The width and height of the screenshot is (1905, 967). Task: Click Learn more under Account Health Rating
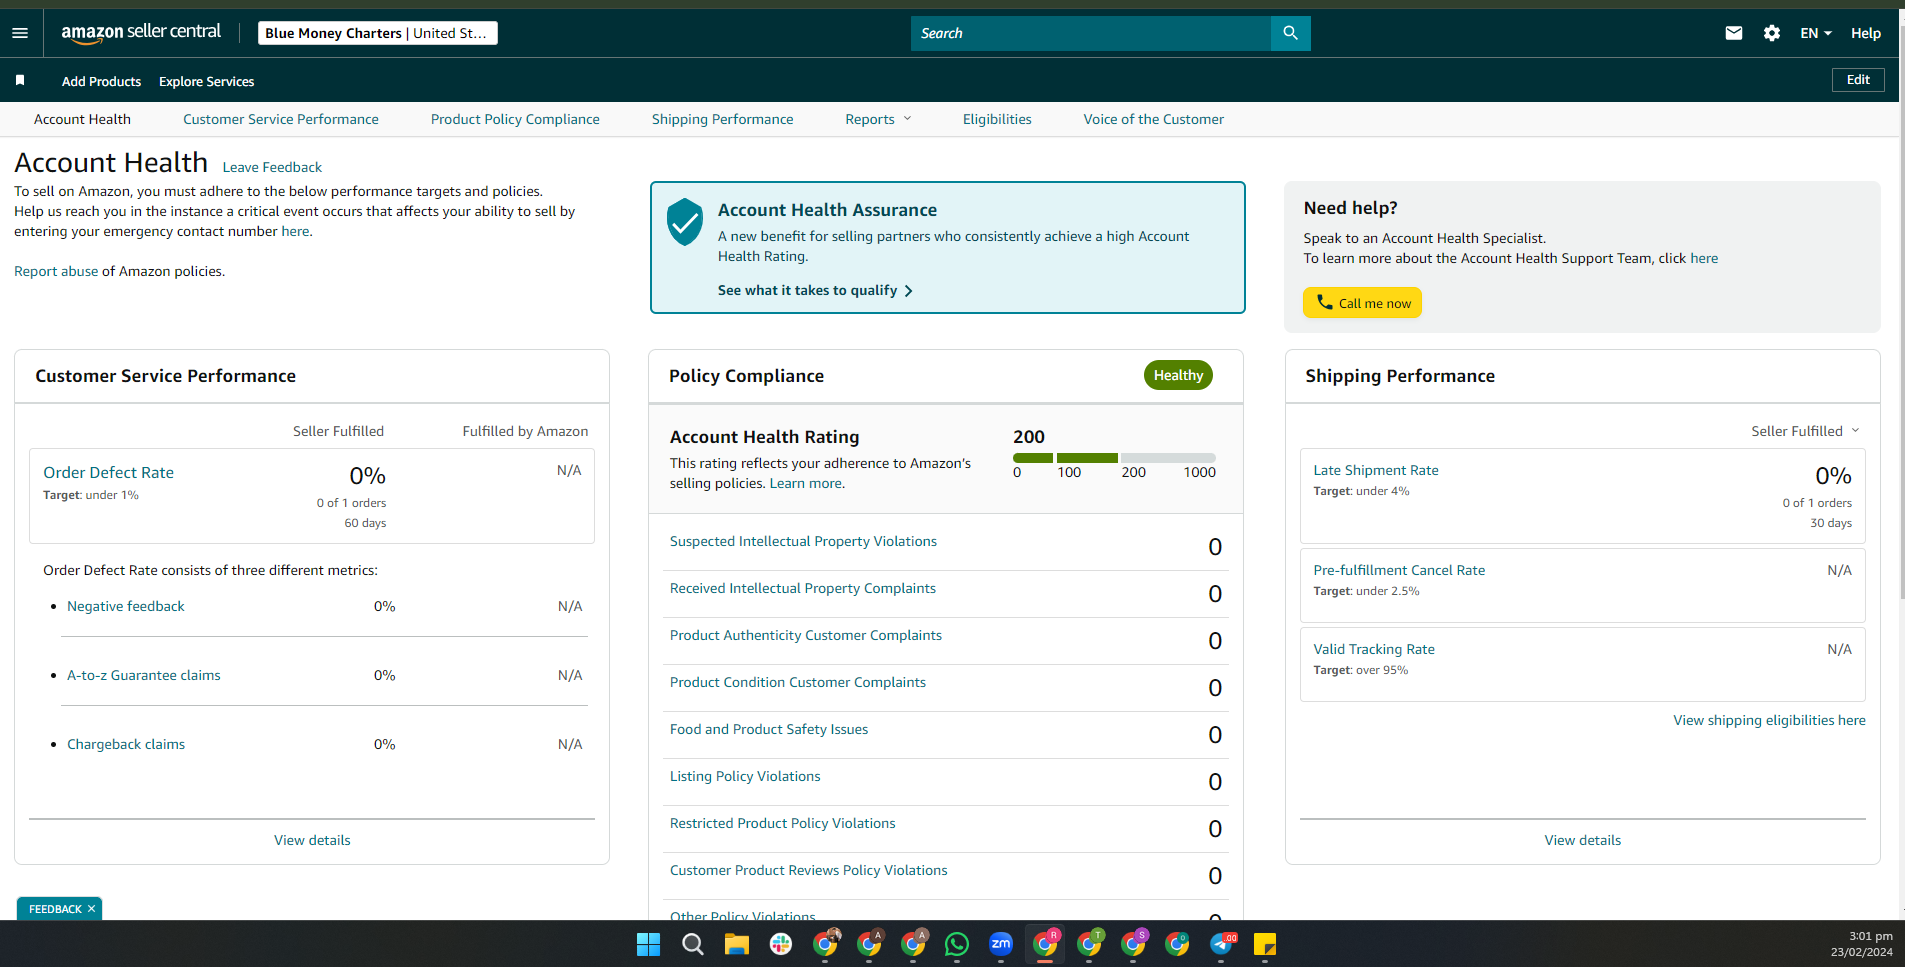tap(806, 483)
